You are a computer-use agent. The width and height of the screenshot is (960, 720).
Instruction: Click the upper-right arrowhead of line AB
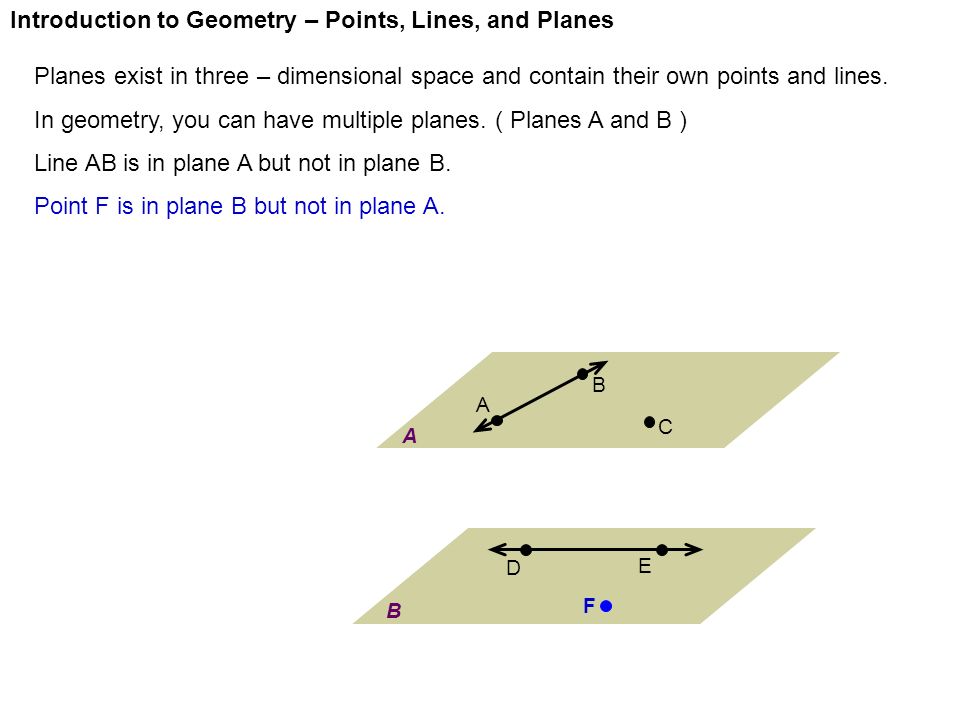coord(598,366)
